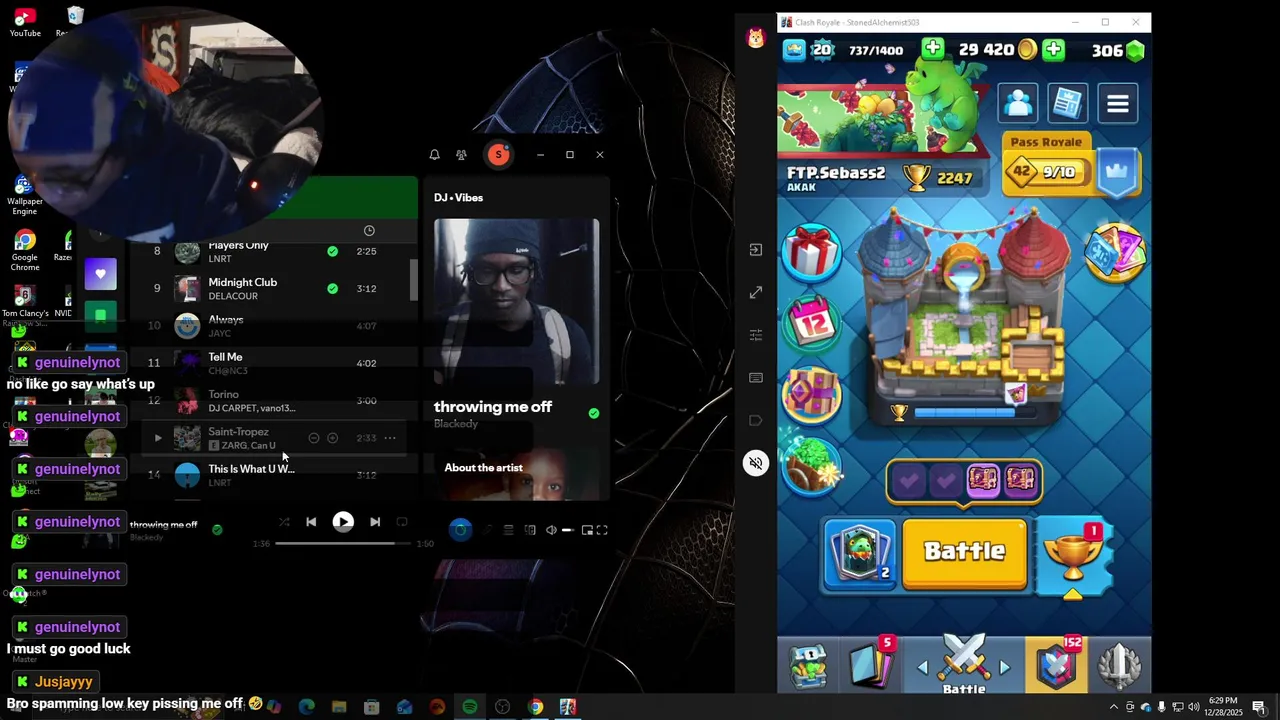
Task: Mute Spotify using the speaker icon
Action: [x=551, y=530]
